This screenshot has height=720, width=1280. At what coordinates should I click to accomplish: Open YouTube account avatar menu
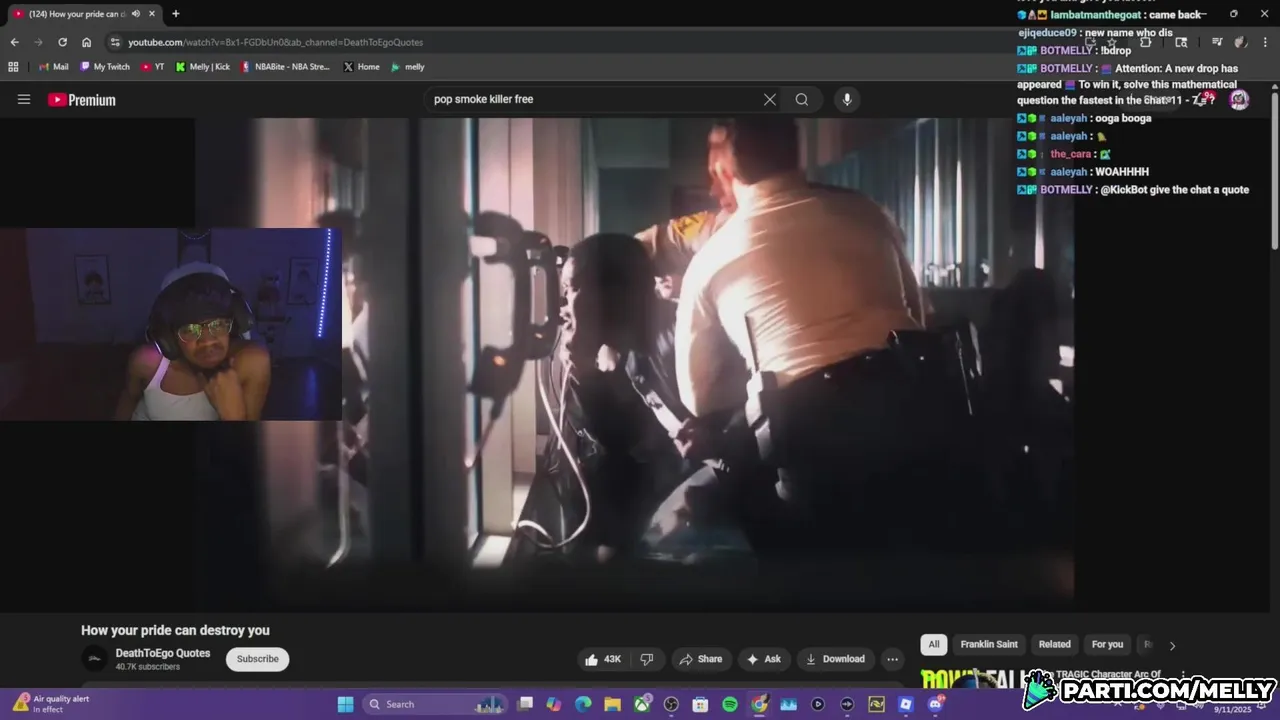[1239, 99]
